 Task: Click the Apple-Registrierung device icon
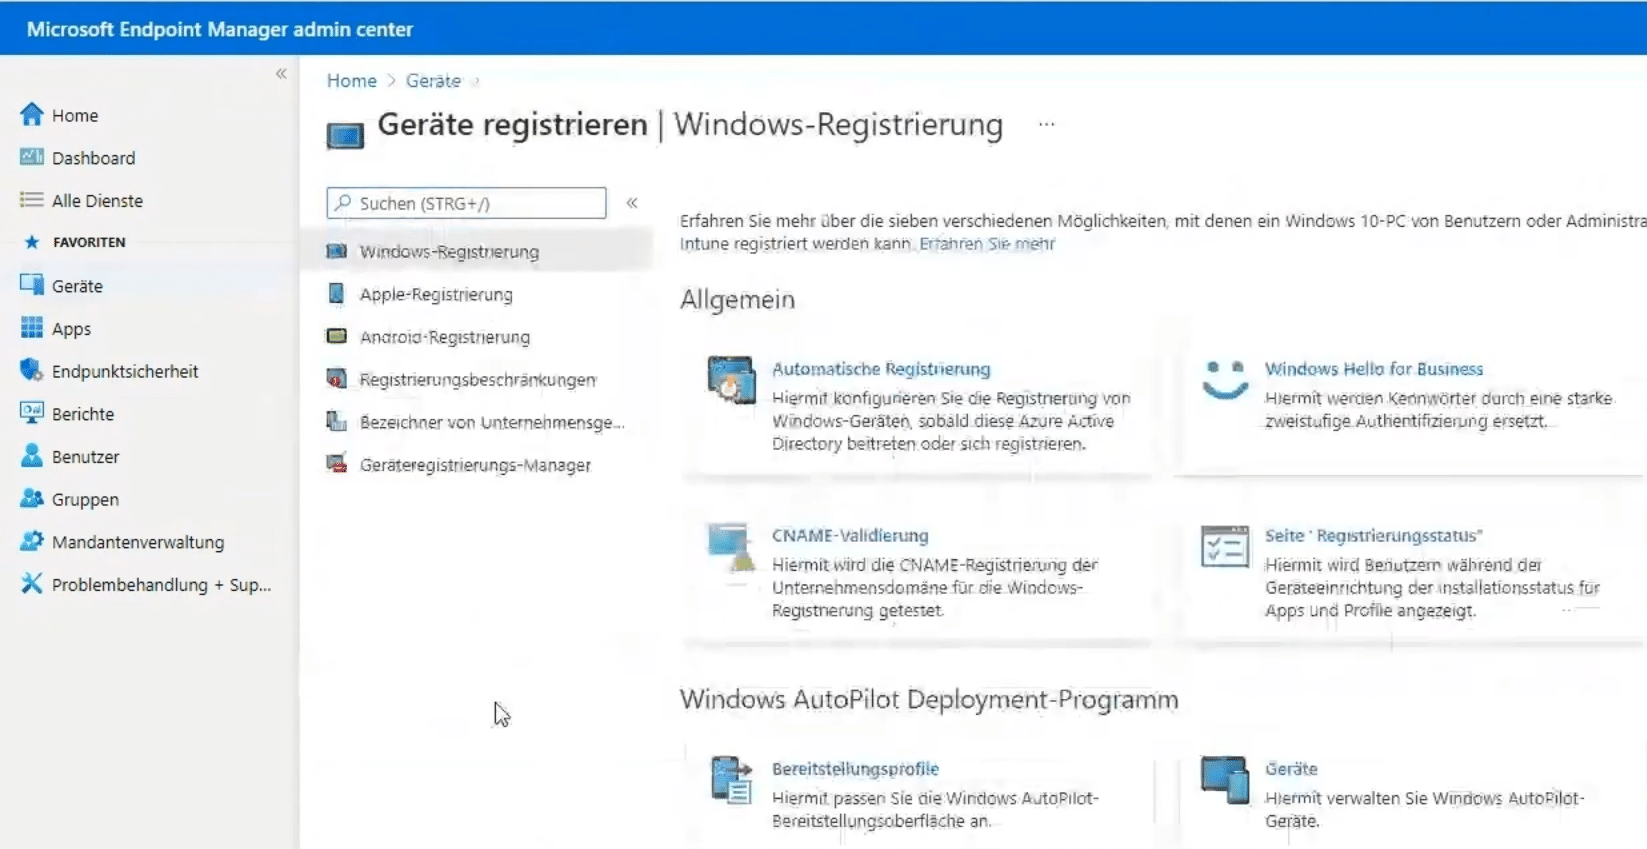[x=337, y=294]
